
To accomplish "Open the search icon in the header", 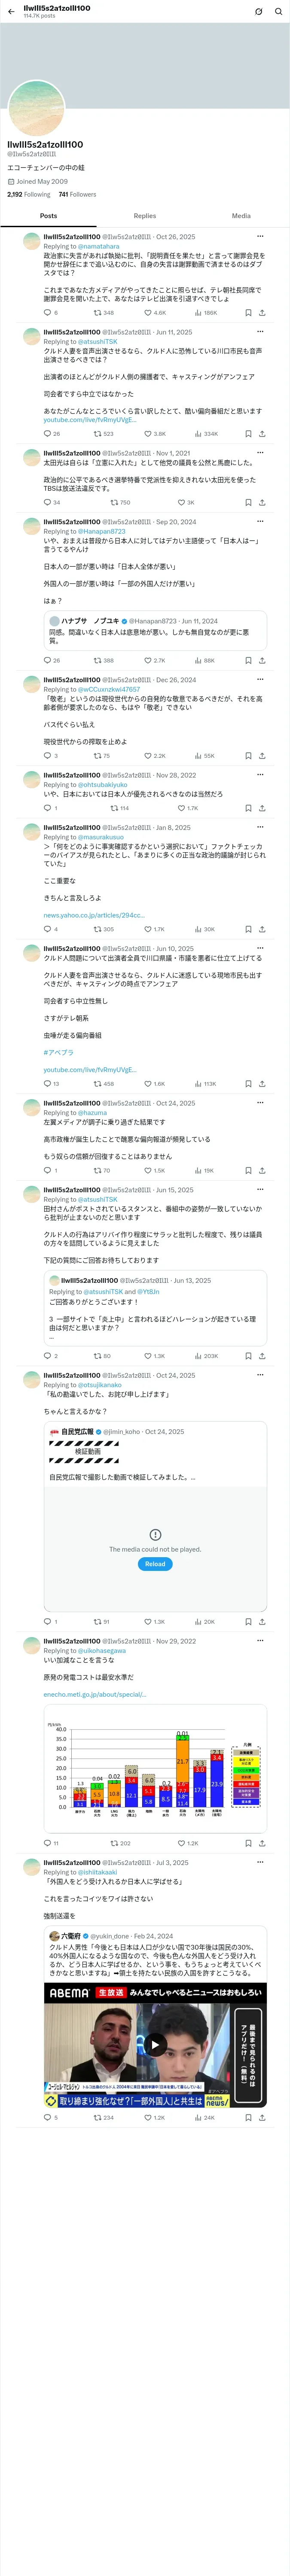I will pos(279,12).
